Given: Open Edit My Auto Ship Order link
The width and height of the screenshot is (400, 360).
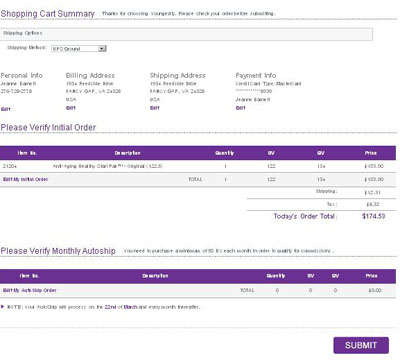Looking at the screenshot, I should [30, 290].
